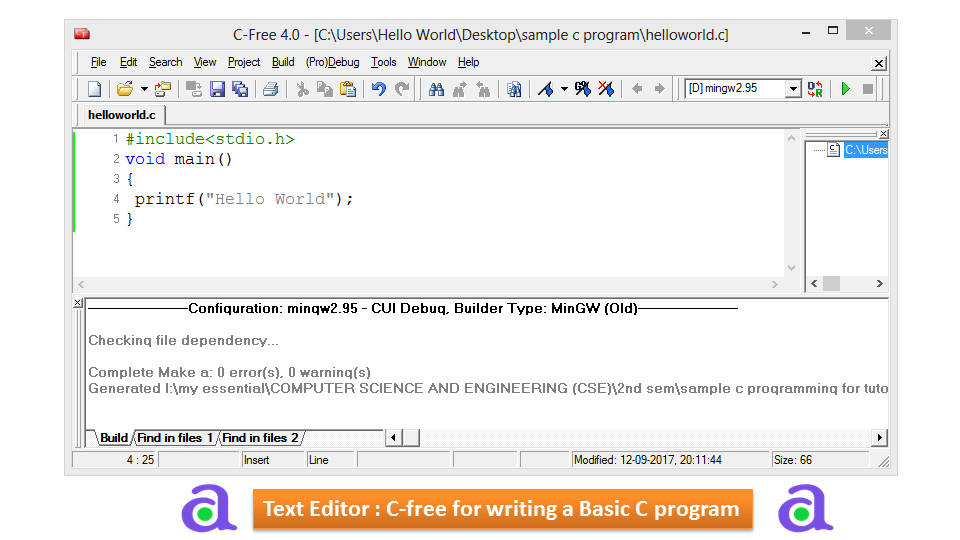Open the Window menu
Image resolution: width=960 pixels, height=540 pixels.
pyautogui.click(x=427, y=62)
